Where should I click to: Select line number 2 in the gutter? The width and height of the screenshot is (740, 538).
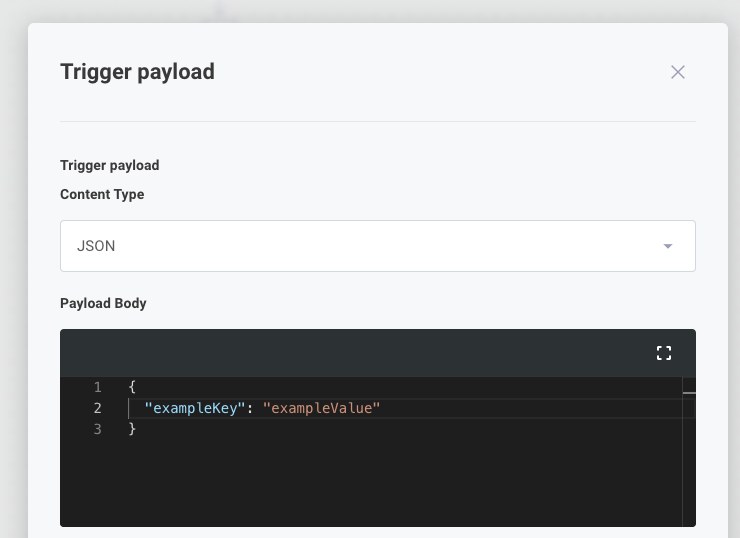[x=97, y=408]
